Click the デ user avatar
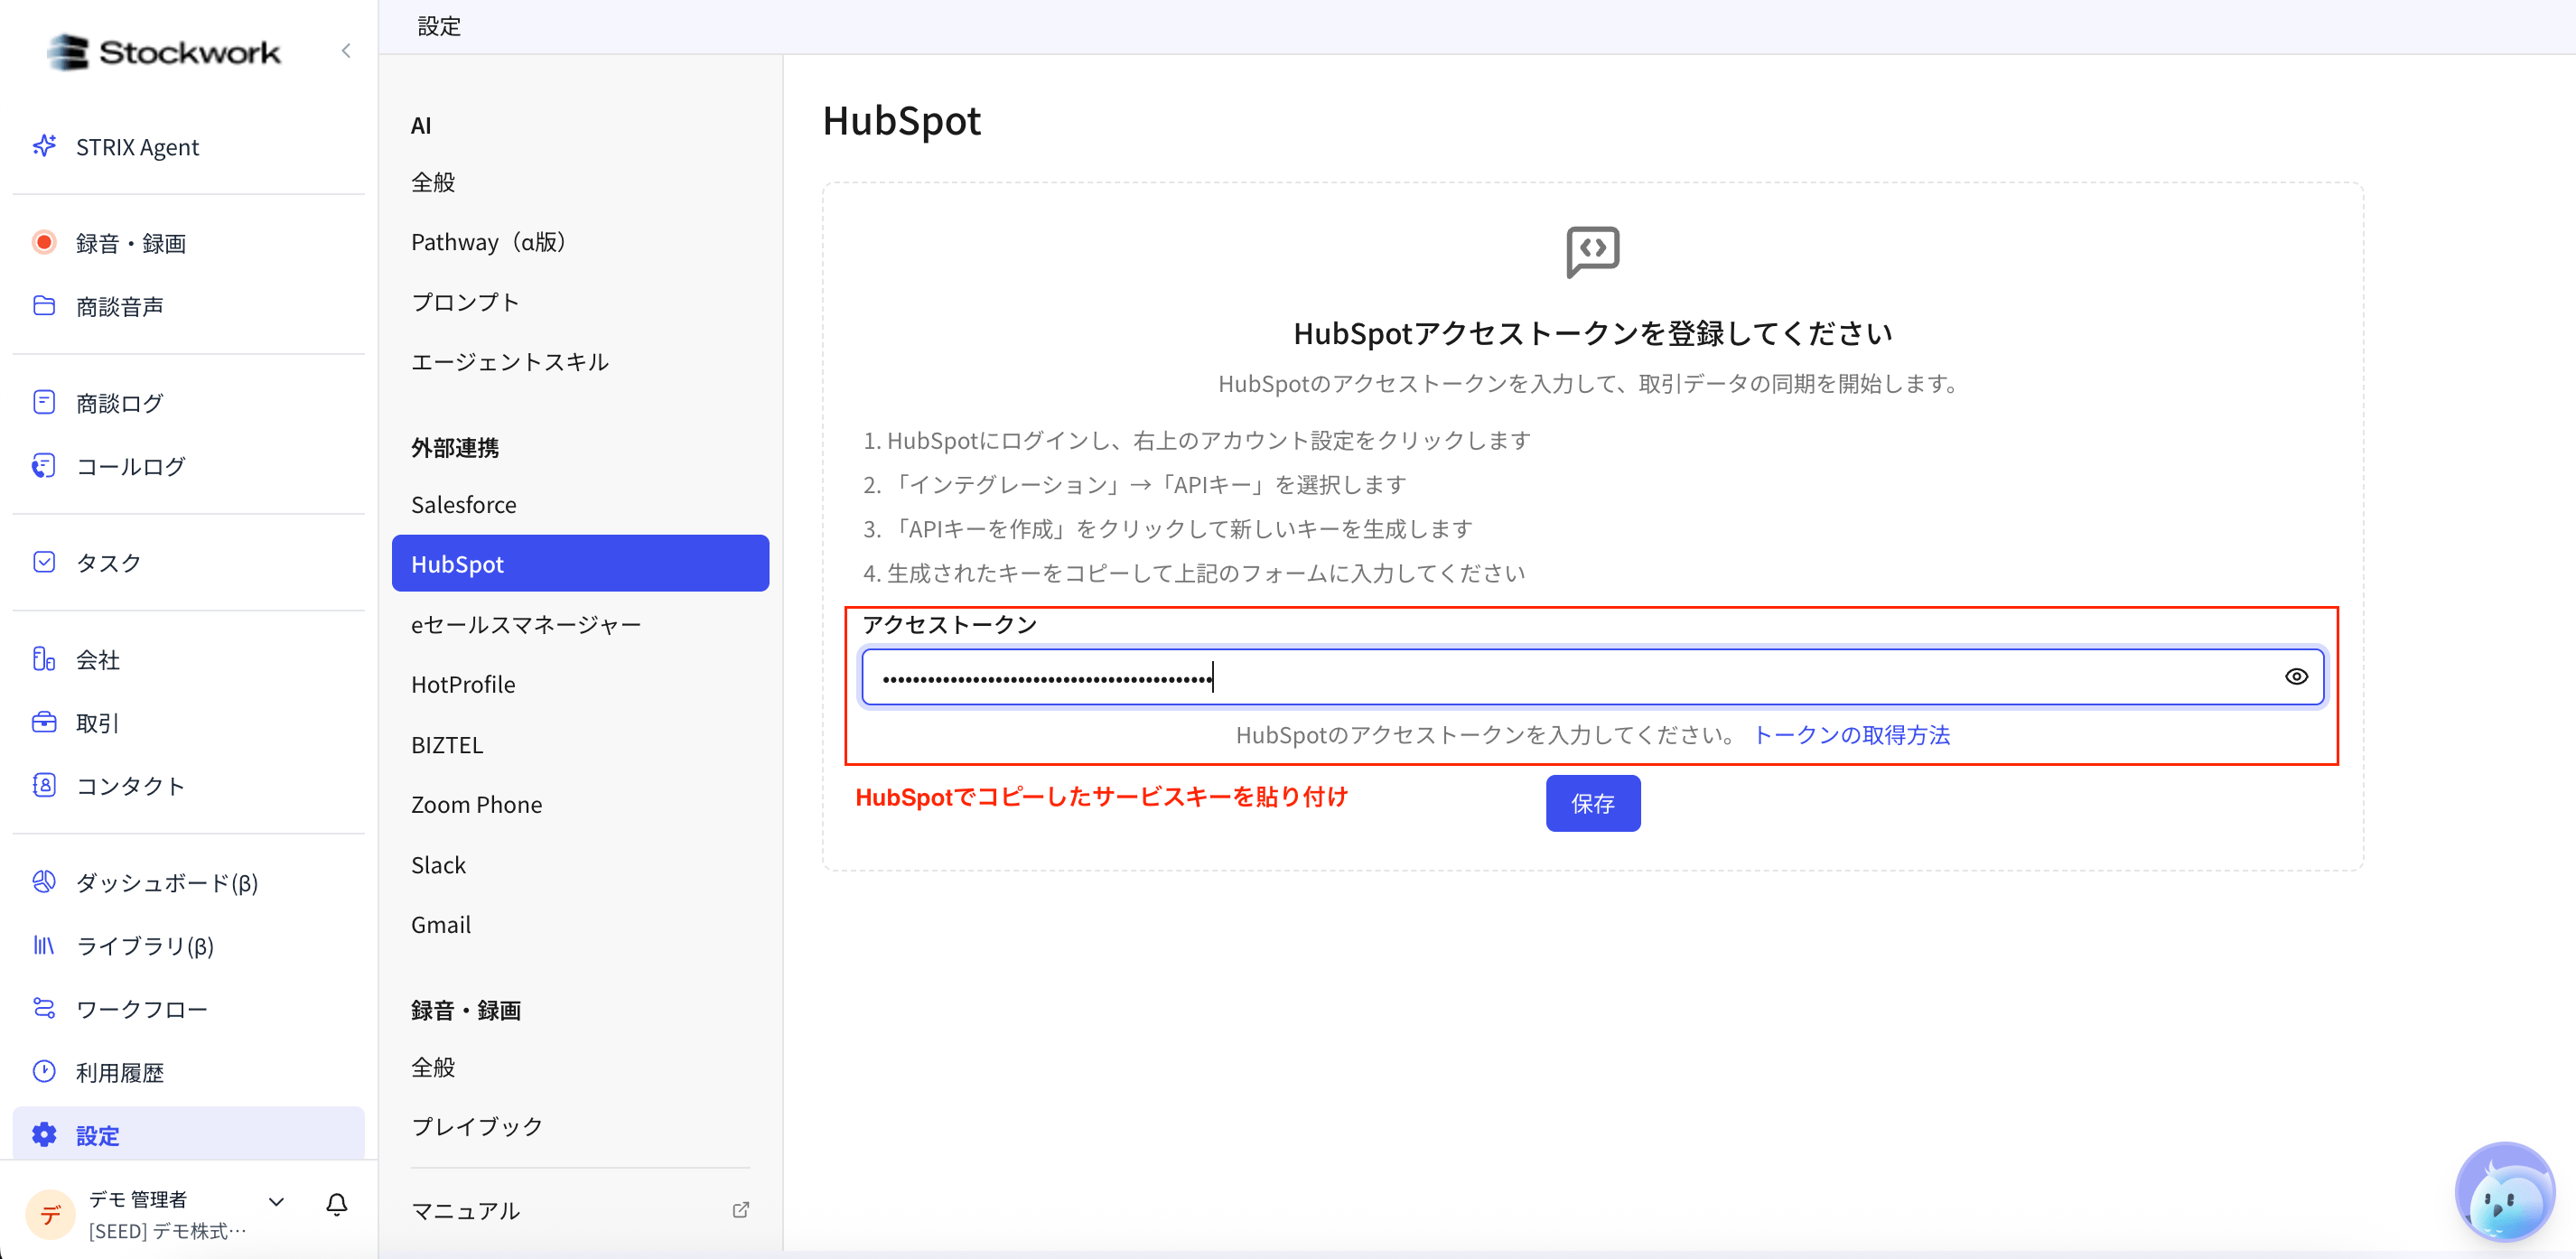Screen dimensions: 2576x1259 [50, 1214]
